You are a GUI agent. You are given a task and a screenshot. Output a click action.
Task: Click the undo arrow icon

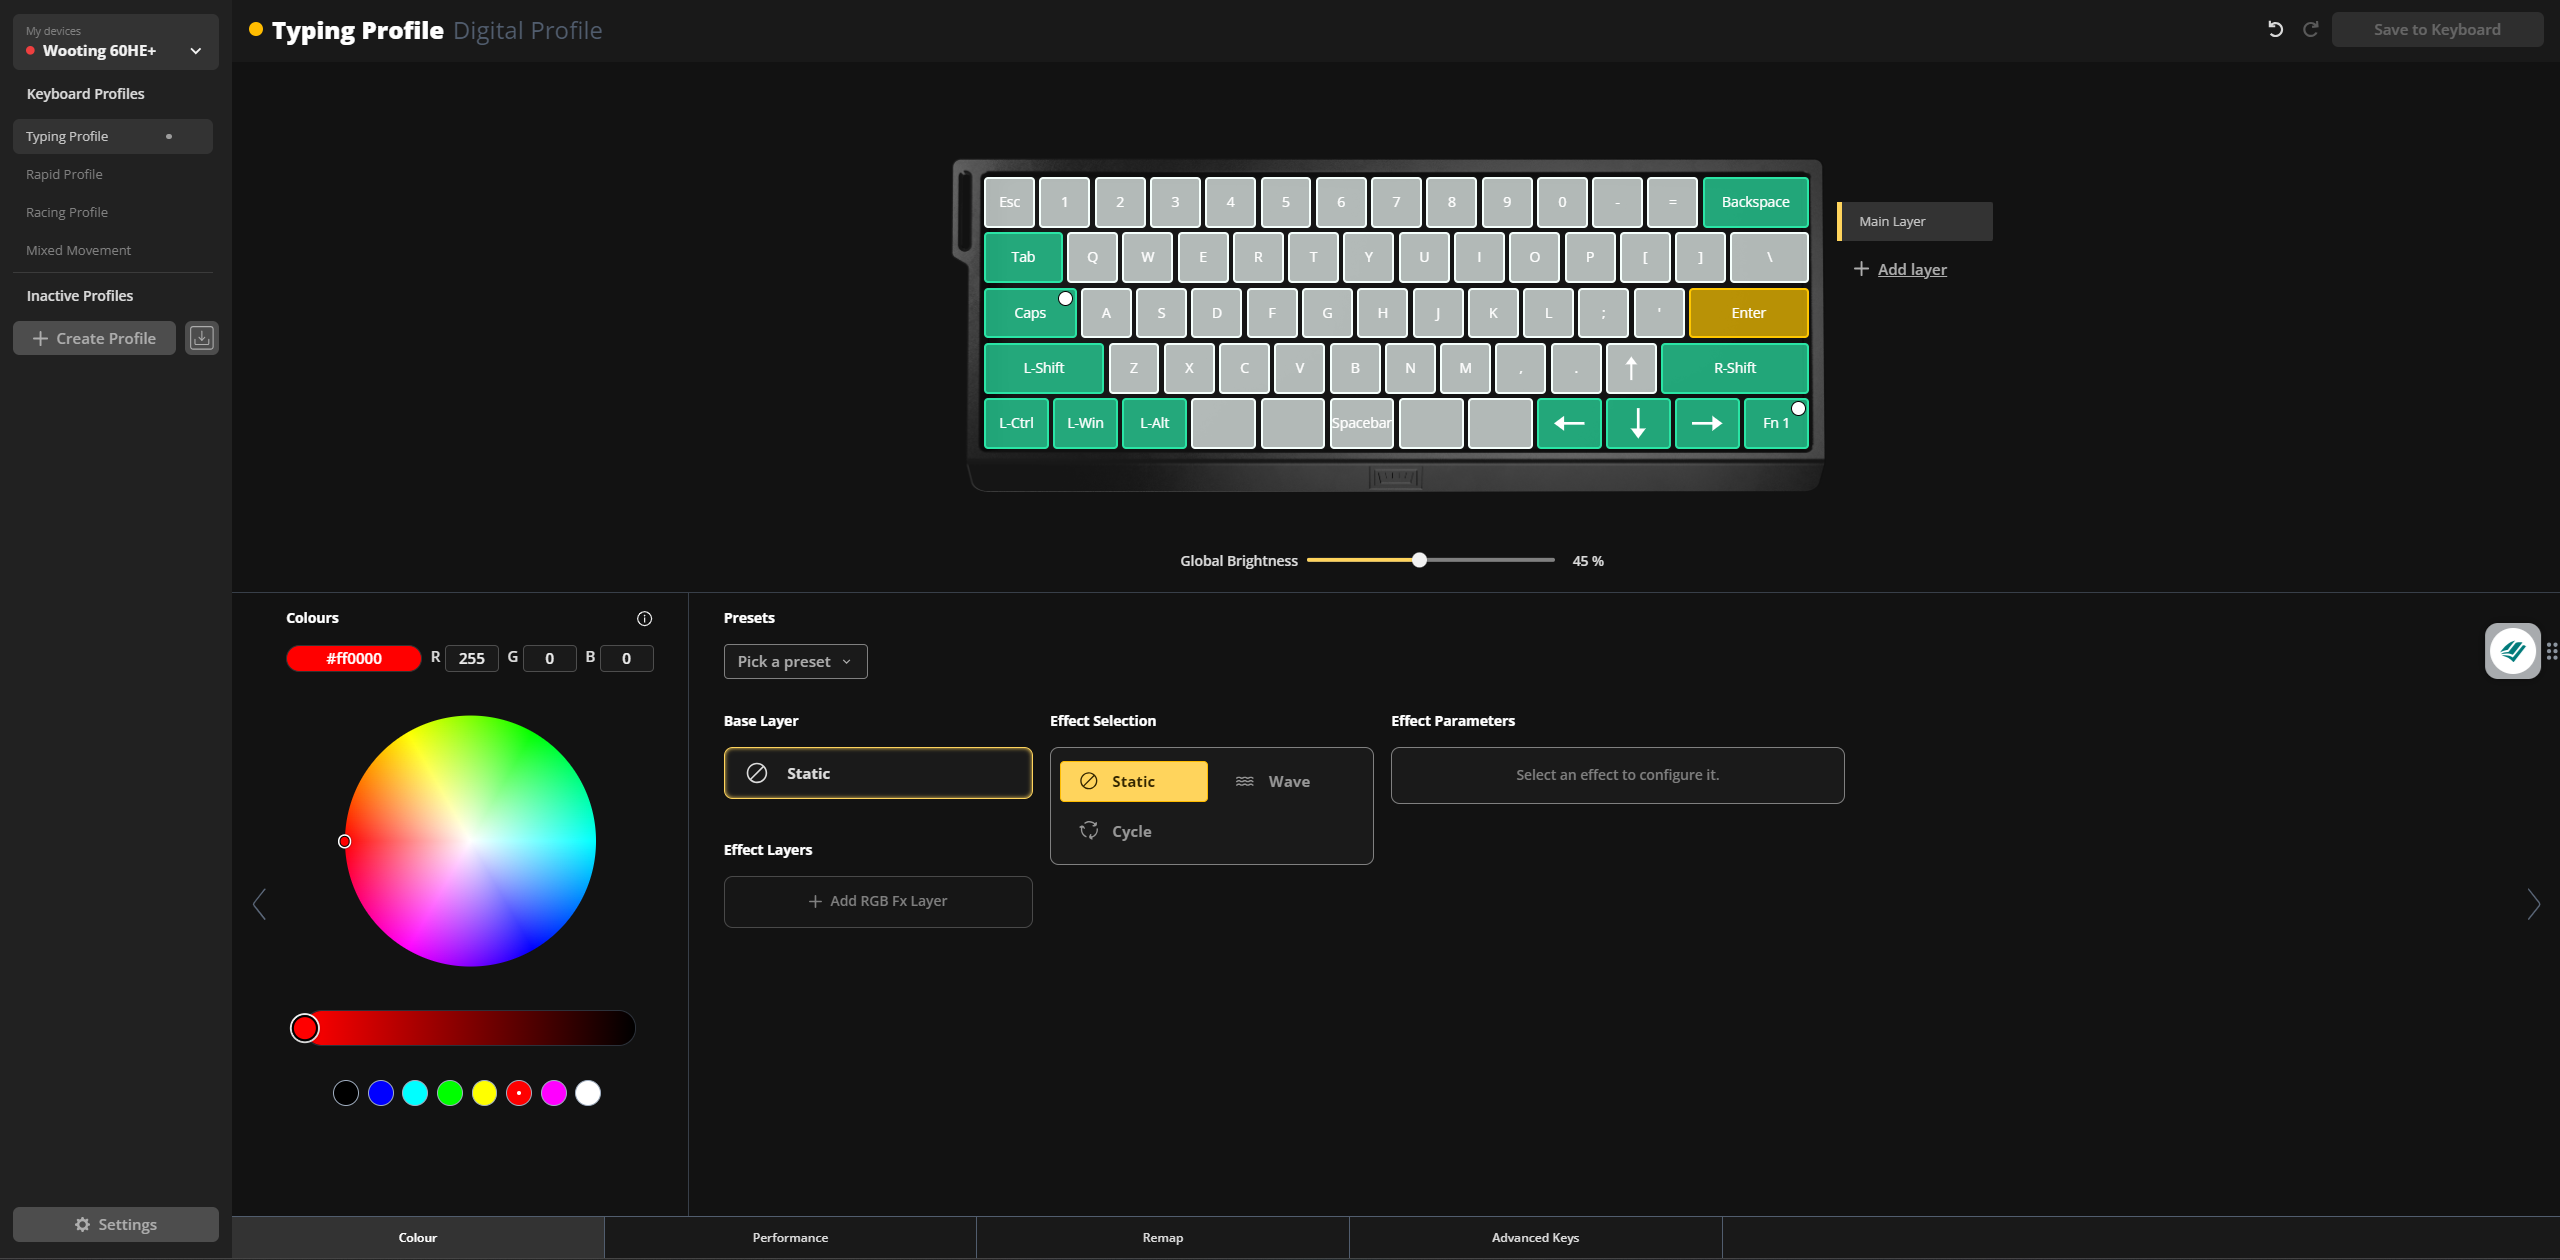[2275, 29]
